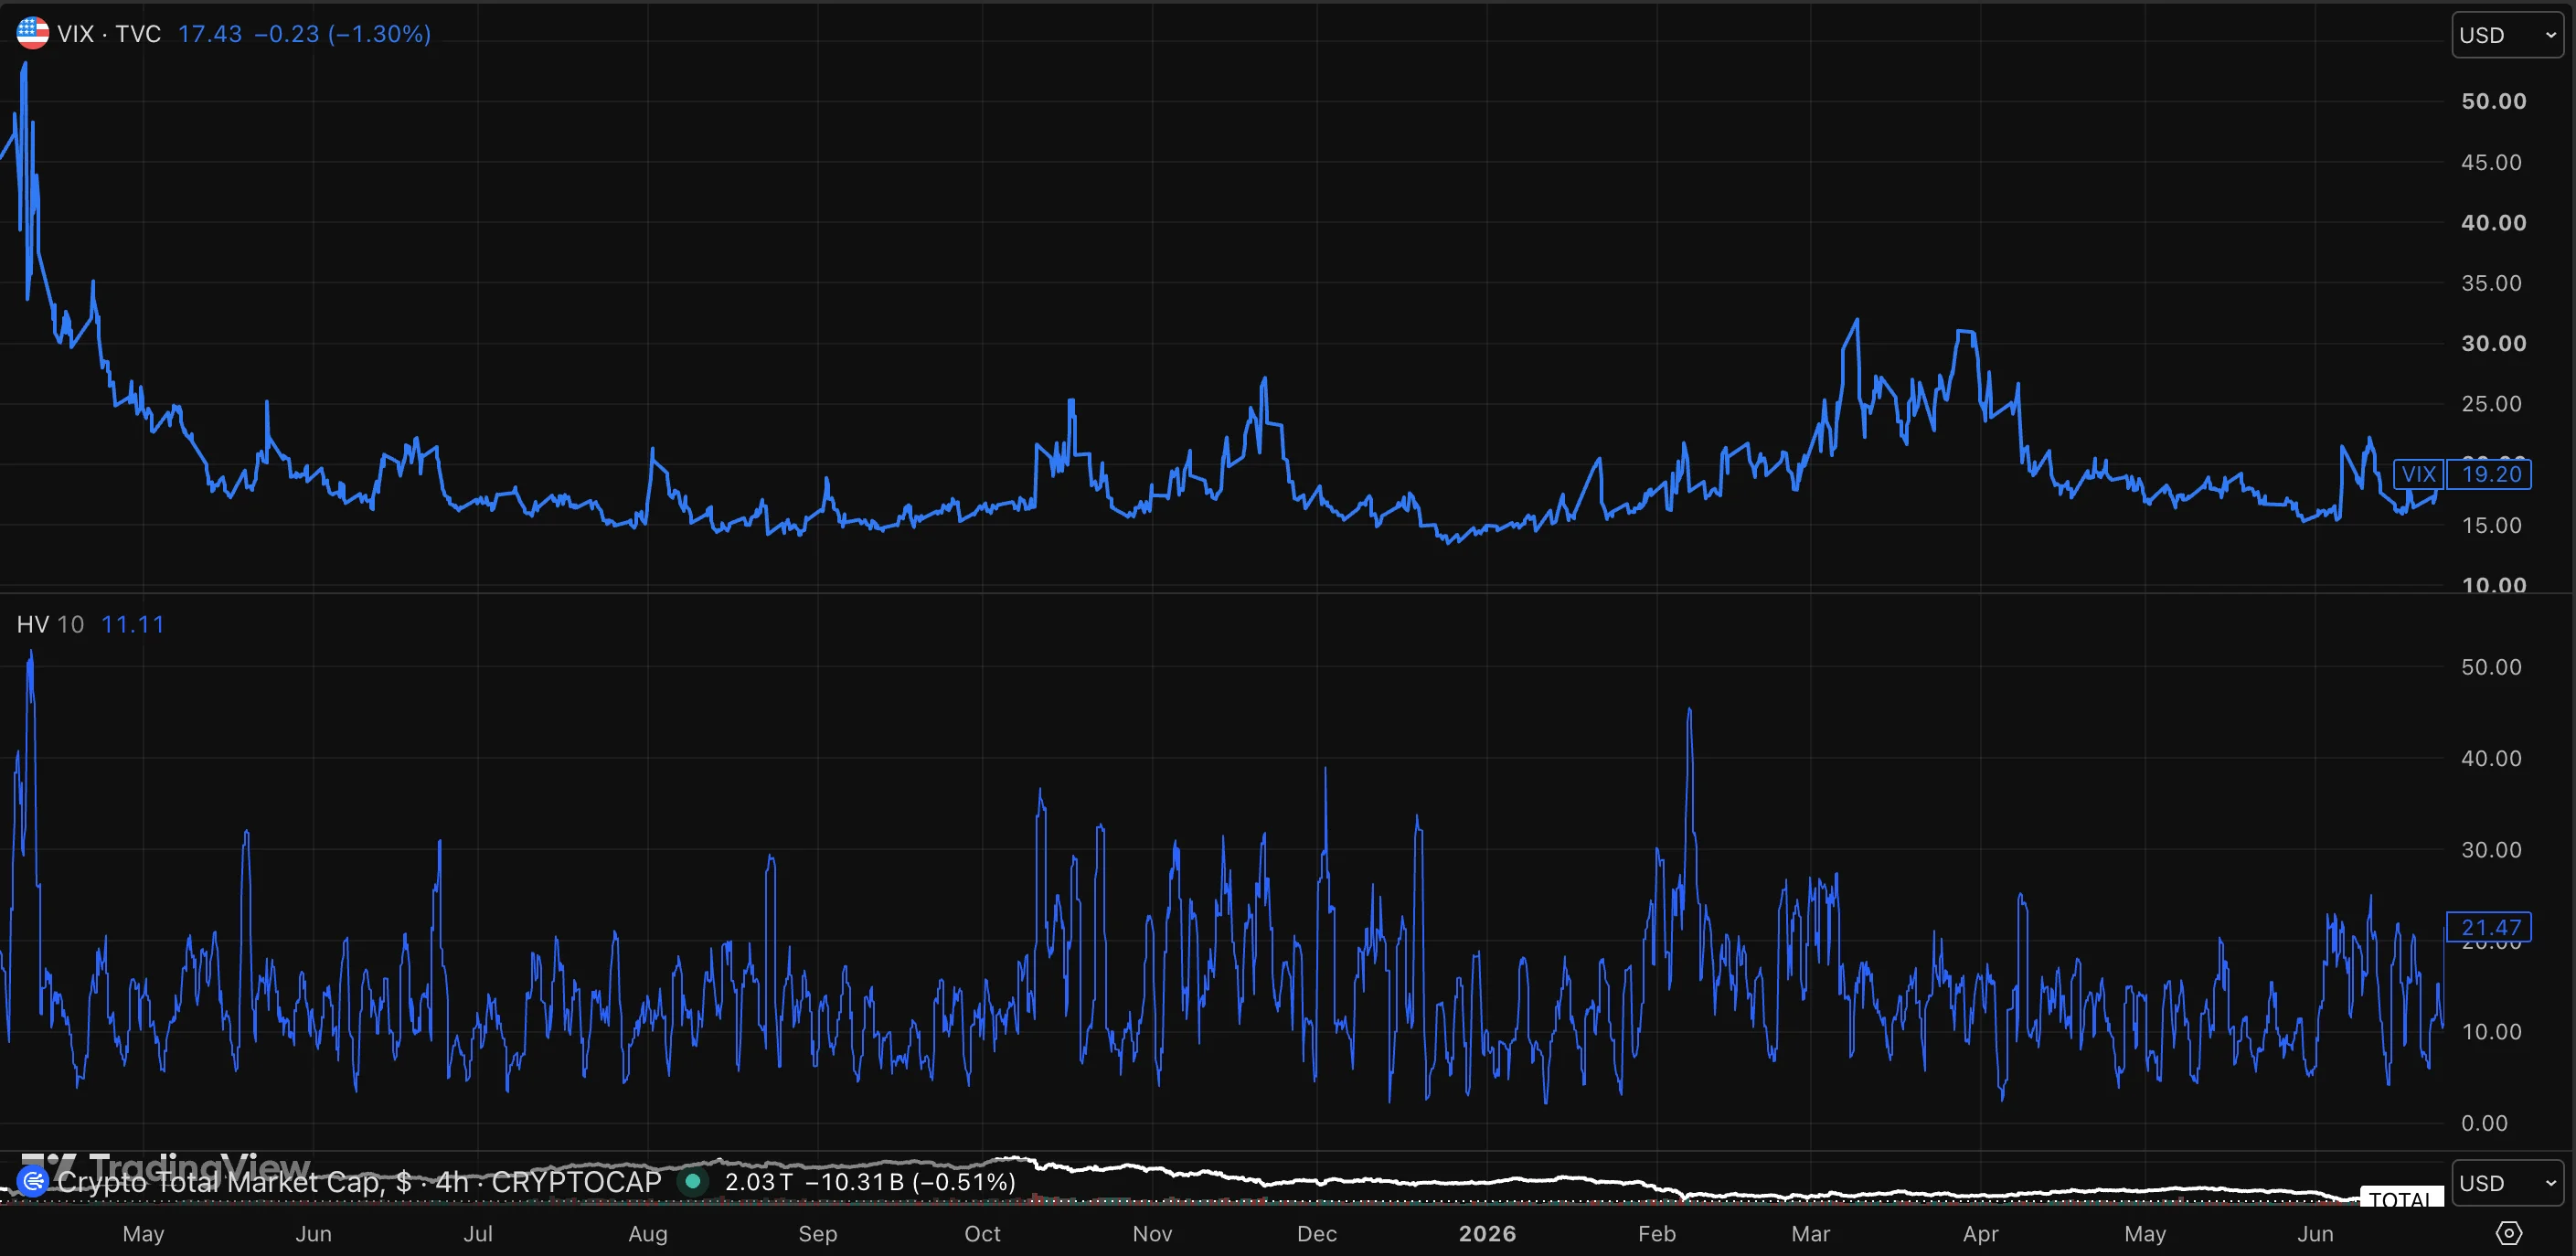Open chart time settings gear icon
Screen dimensions: 2576x1256
point(2508,1233)
